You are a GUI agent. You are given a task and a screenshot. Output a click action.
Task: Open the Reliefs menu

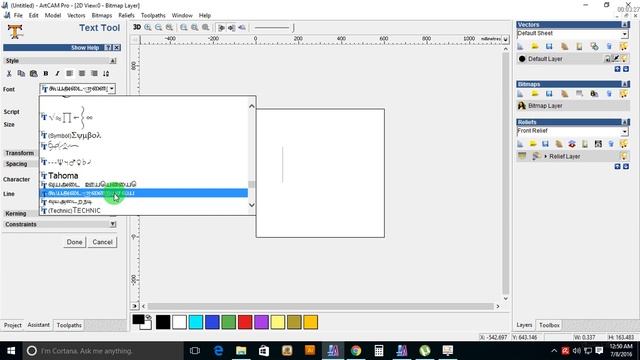(x=126, y=16)
